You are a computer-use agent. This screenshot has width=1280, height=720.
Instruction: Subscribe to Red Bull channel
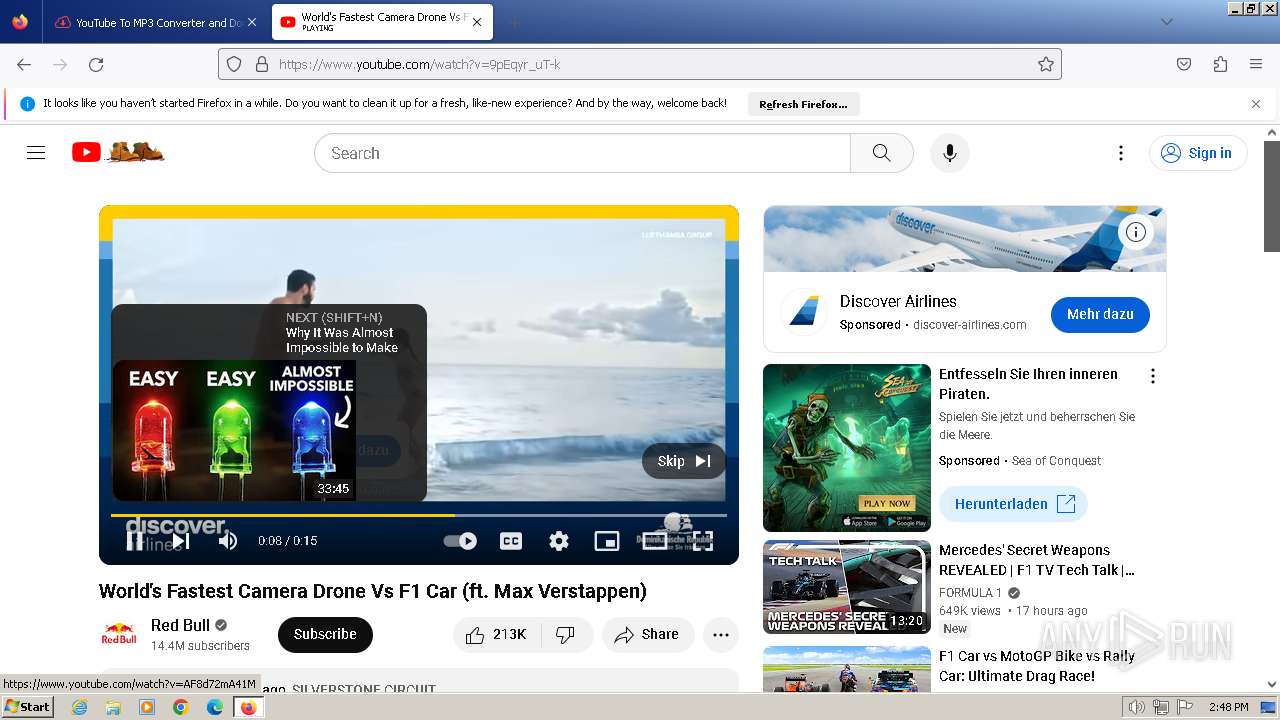pos(325,634)
